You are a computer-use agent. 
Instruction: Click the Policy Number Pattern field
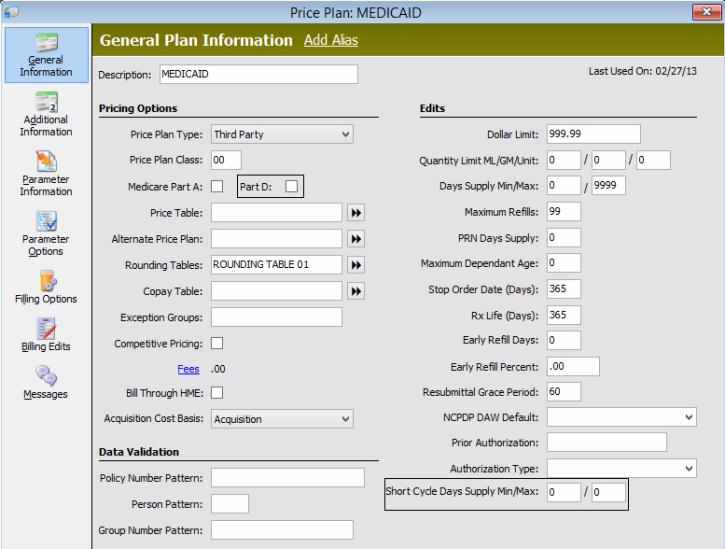[x=288, y=478]
